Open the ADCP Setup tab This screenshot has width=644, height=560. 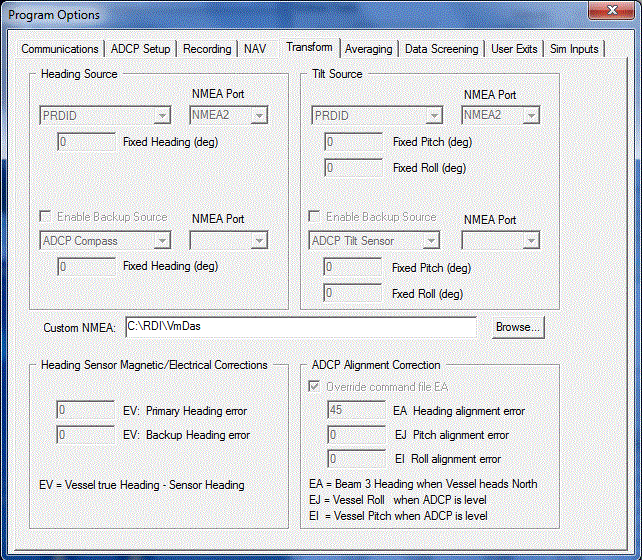pyautogui.click(x=141, y=49)
